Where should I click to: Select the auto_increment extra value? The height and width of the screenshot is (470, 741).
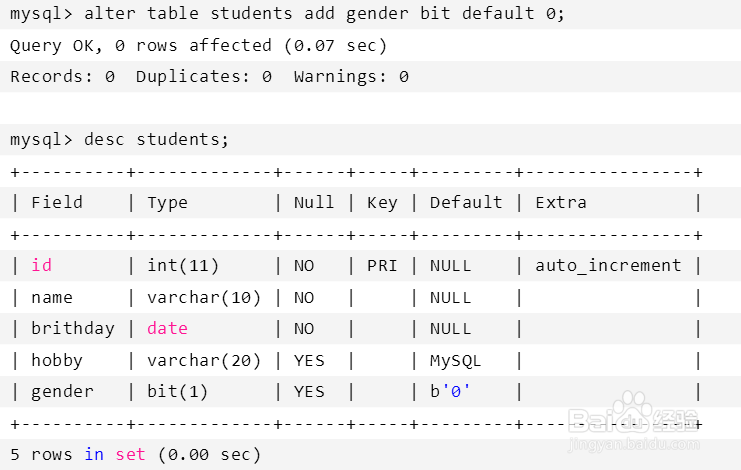pyautogui.click(x=608, y=266)
